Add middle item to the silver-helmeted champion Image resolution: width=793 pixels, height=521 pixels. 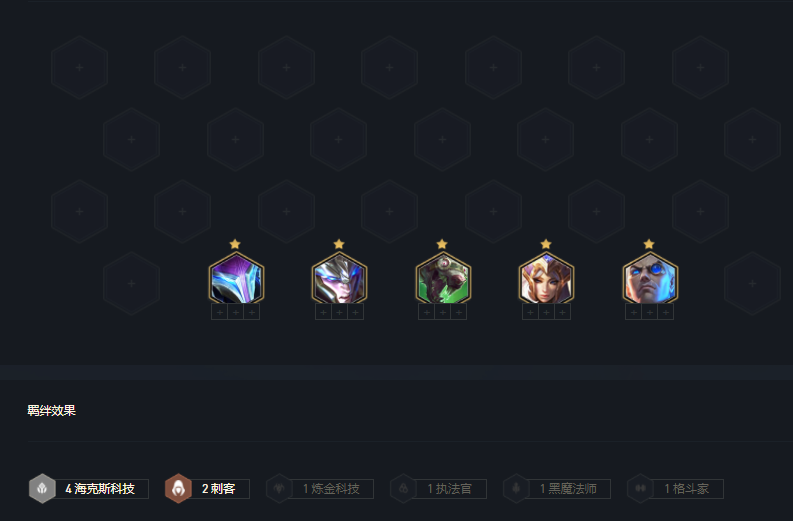click(x=339, y=312)
